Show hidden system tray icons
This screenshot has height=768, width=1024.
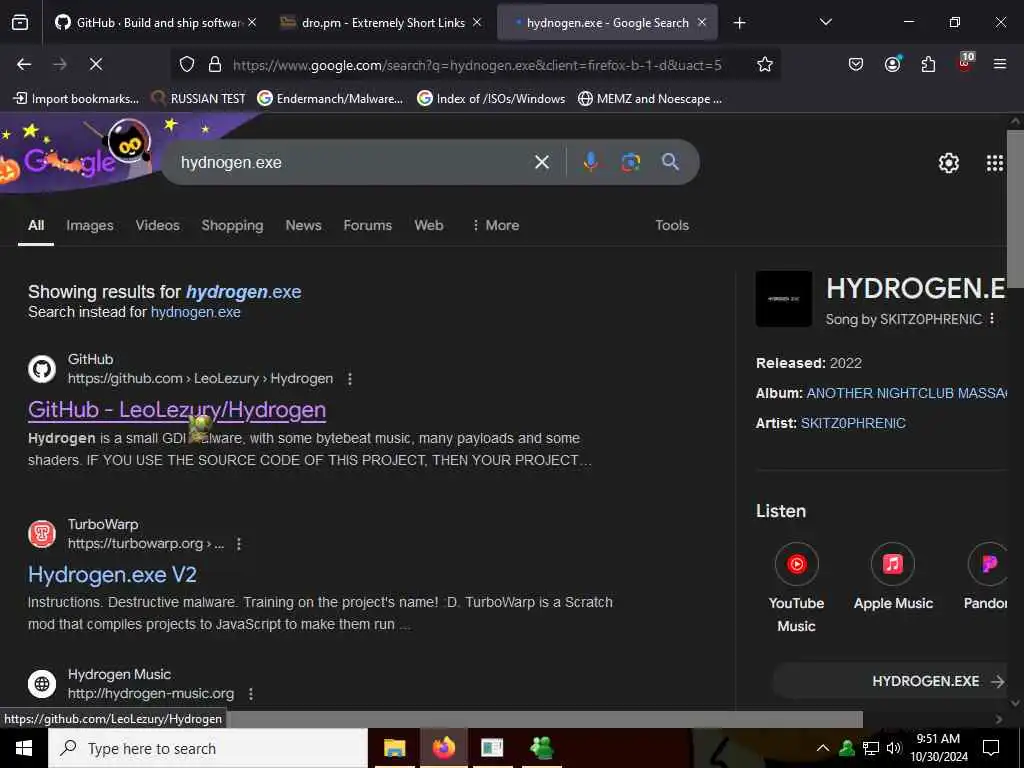(x=823, y=748)
